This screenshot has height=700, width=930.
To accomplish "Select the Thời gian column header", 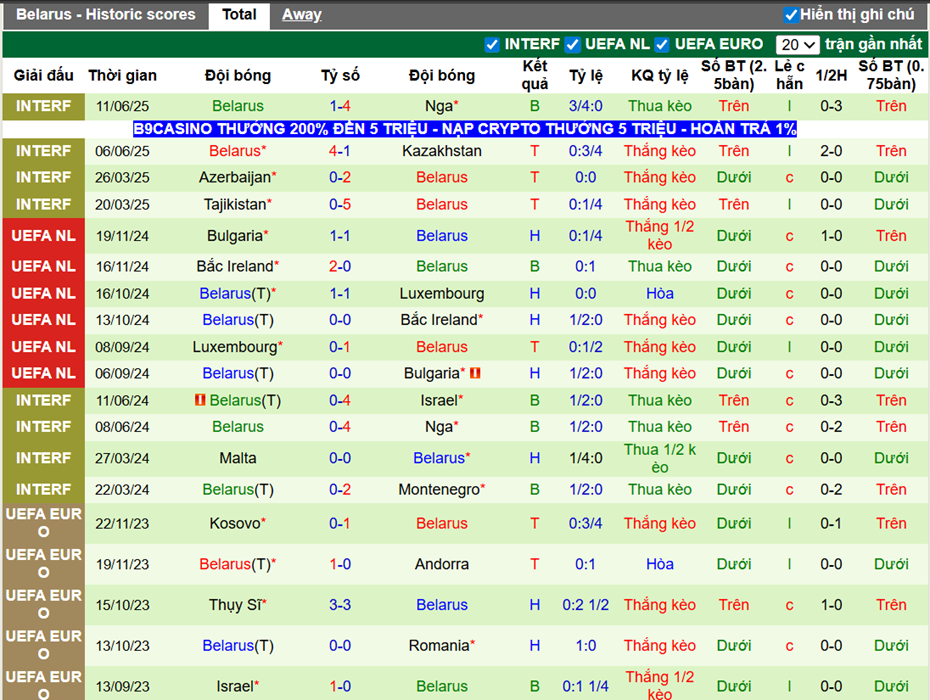I will [122, 75].
